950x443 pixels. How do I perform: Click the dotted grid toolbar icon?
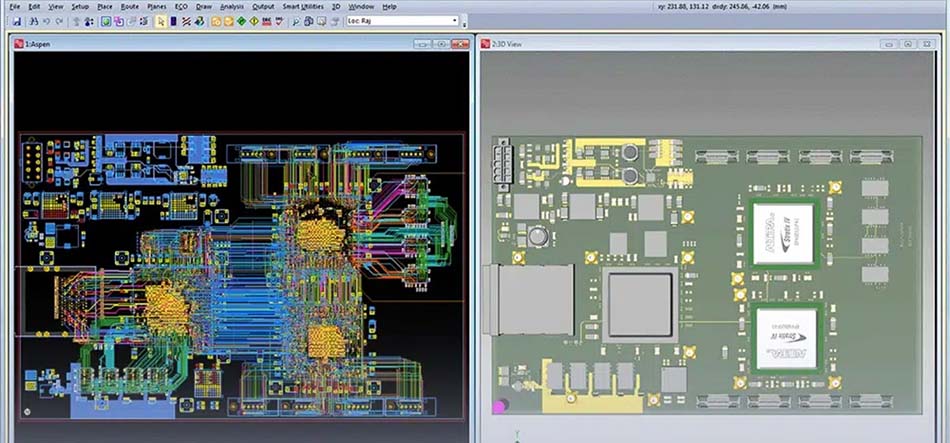click(144, 21)
